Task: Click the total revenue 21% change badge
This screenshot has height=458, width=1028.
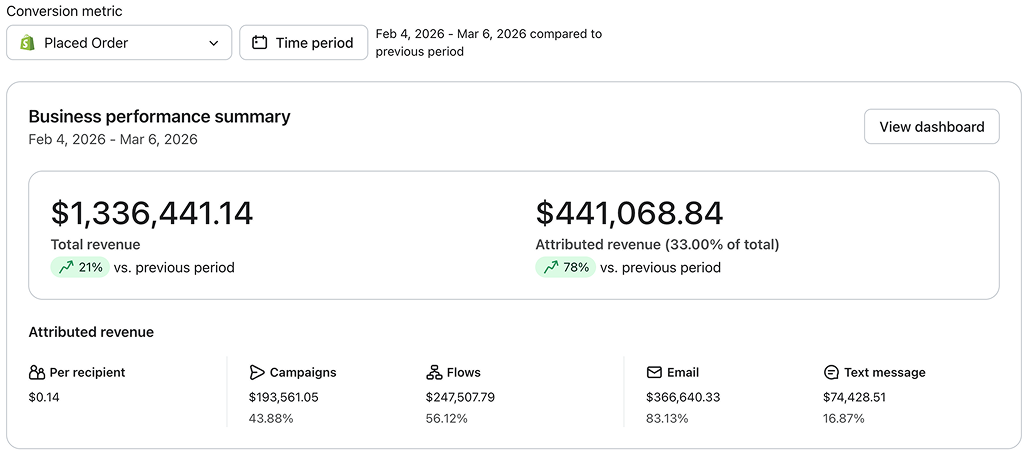Action: pos(81,267)
